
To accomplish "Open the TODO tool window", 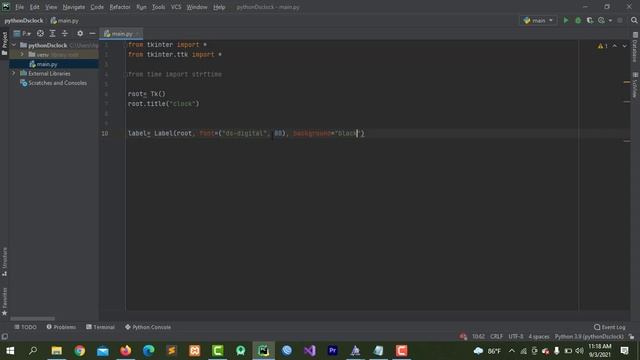I will [25, 327].
